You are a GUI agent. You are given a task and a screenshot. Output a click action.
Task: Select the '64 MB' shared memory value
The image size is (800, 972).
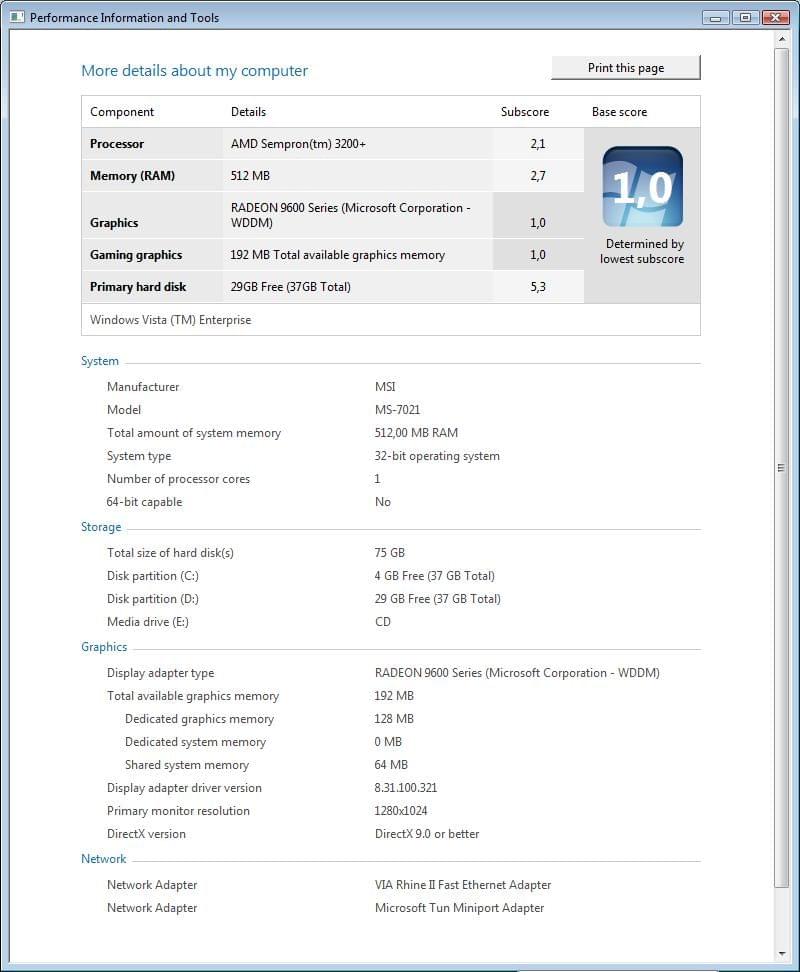[391, 764]
